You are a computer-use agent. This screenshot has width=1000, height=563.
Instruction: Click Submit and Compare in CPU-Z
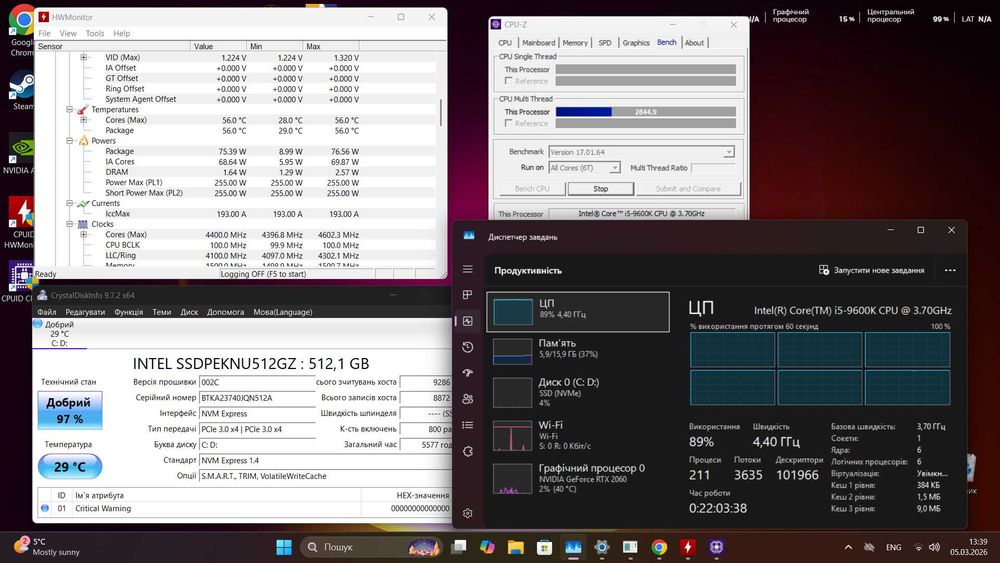(x=688, y=189)
